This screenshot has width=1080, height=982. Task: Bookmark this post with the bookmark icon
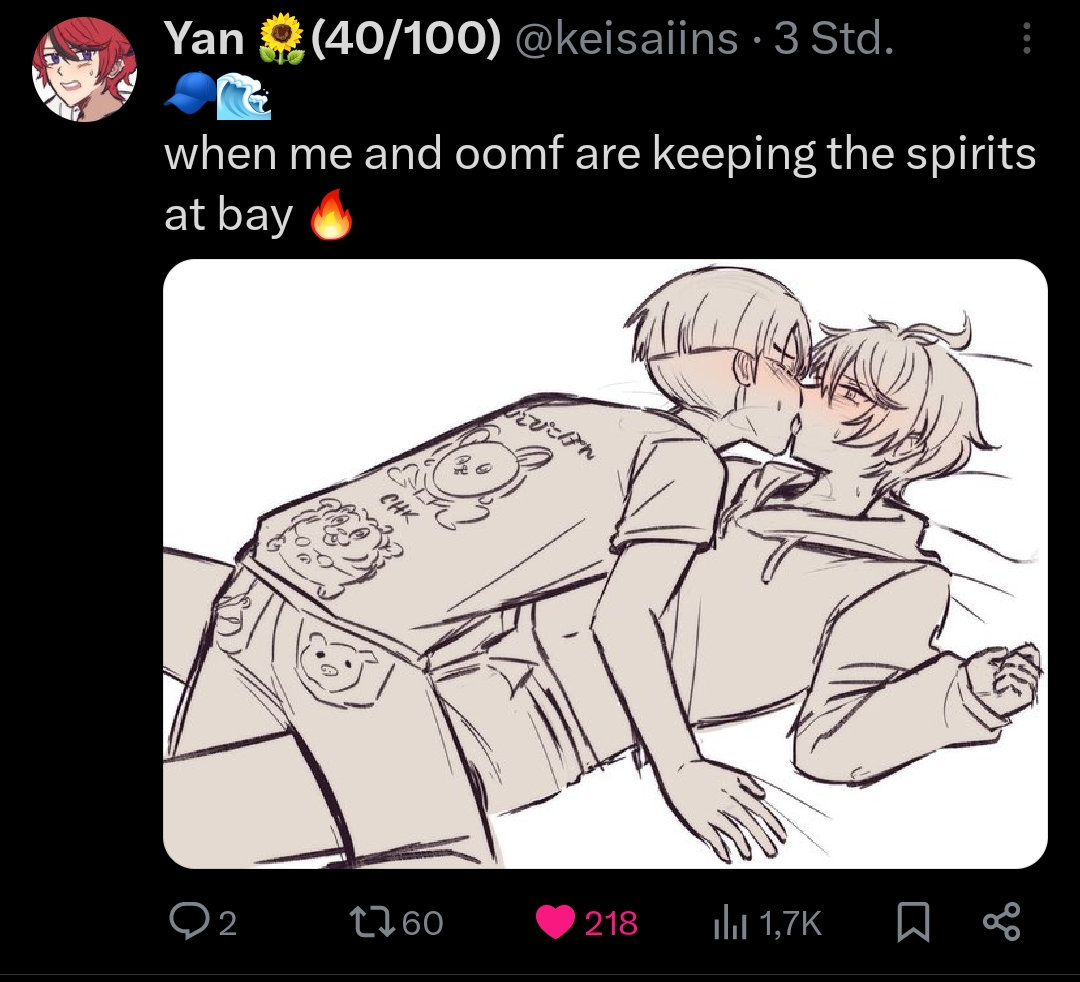point(913,923)
